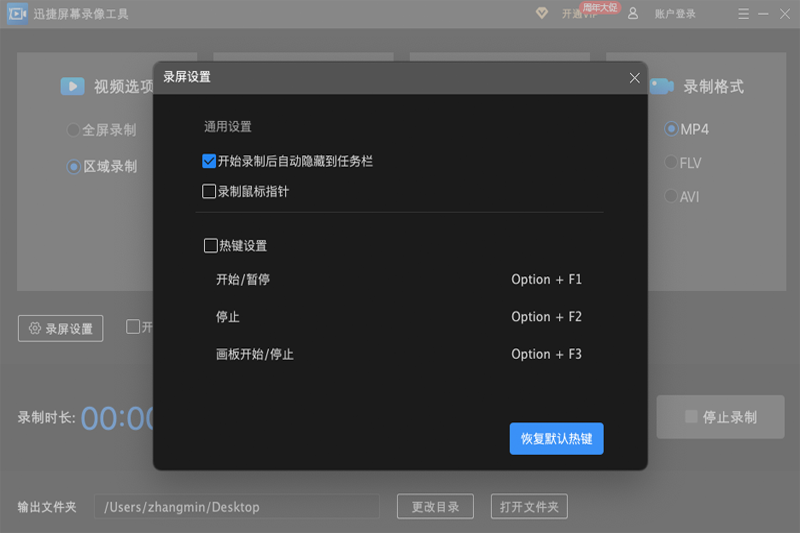Close the 录屏设置 dialog
The image size is (800, 533).
(634, 78)
